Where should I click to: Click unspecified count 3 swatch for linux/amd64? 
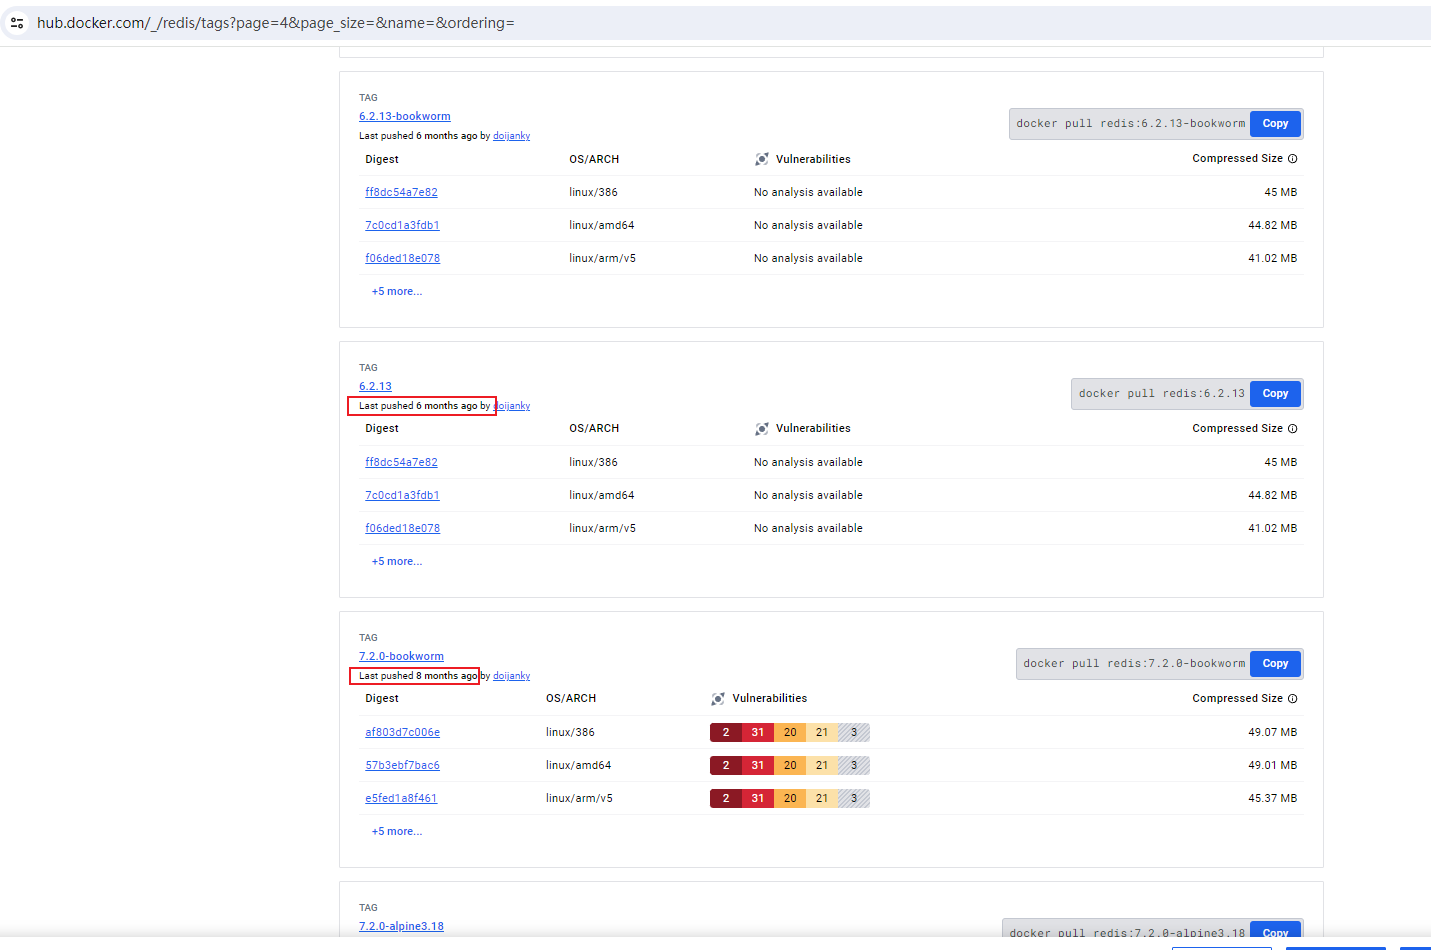pyautogui.click(x=854, y=765)
